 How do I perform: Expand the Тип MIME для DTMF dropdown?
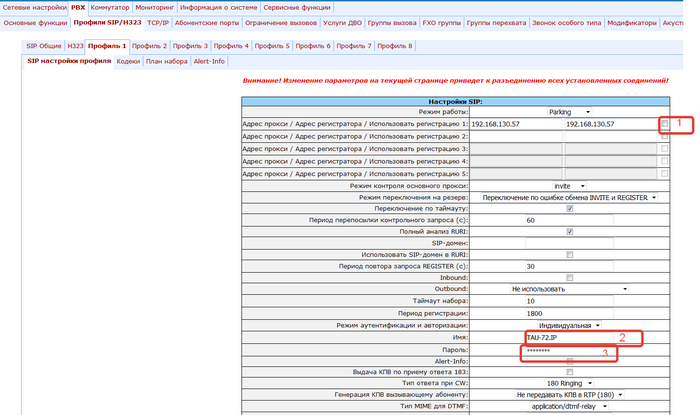(x=568, y=406)
